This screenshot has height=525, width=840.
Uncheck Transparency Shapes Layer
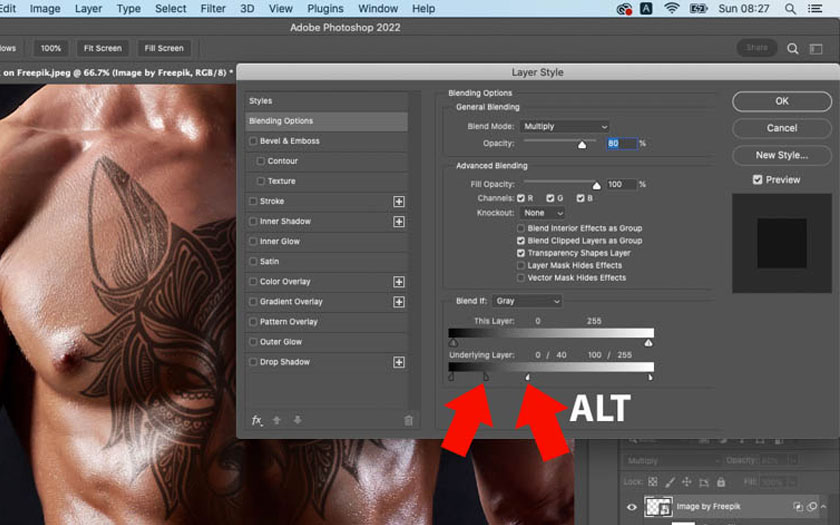(x=521, y=253)
